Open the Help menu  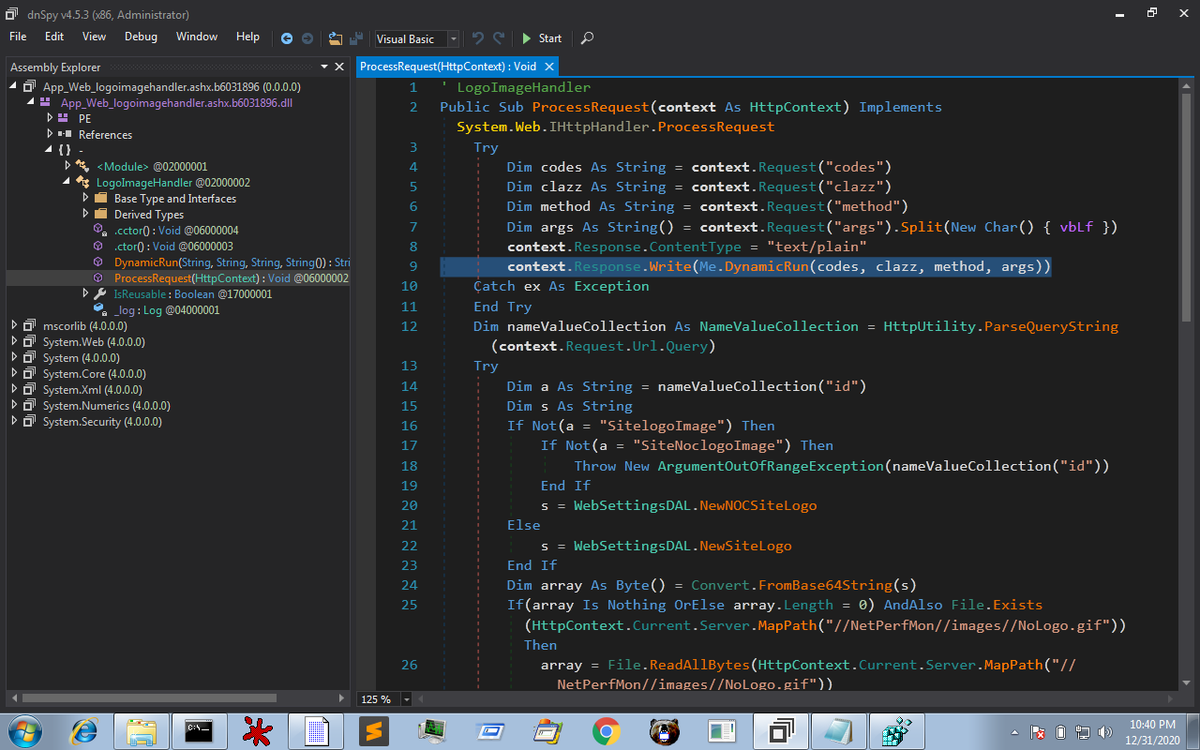[x=248, y=36]
